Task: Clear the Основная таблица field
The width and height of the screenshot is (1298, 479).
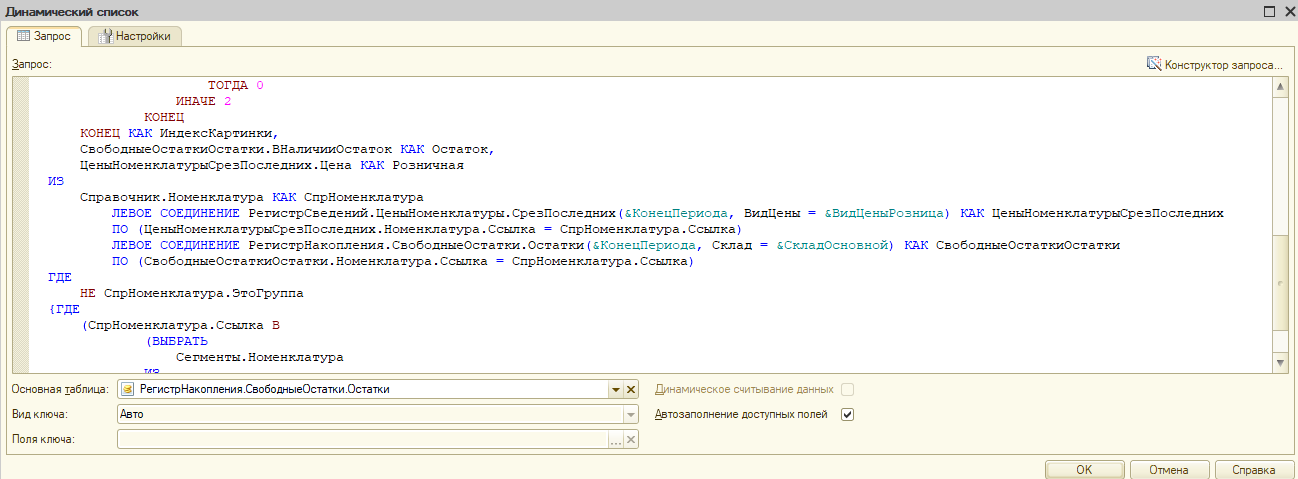Action: pyautogui.click(x=631, y=389)
